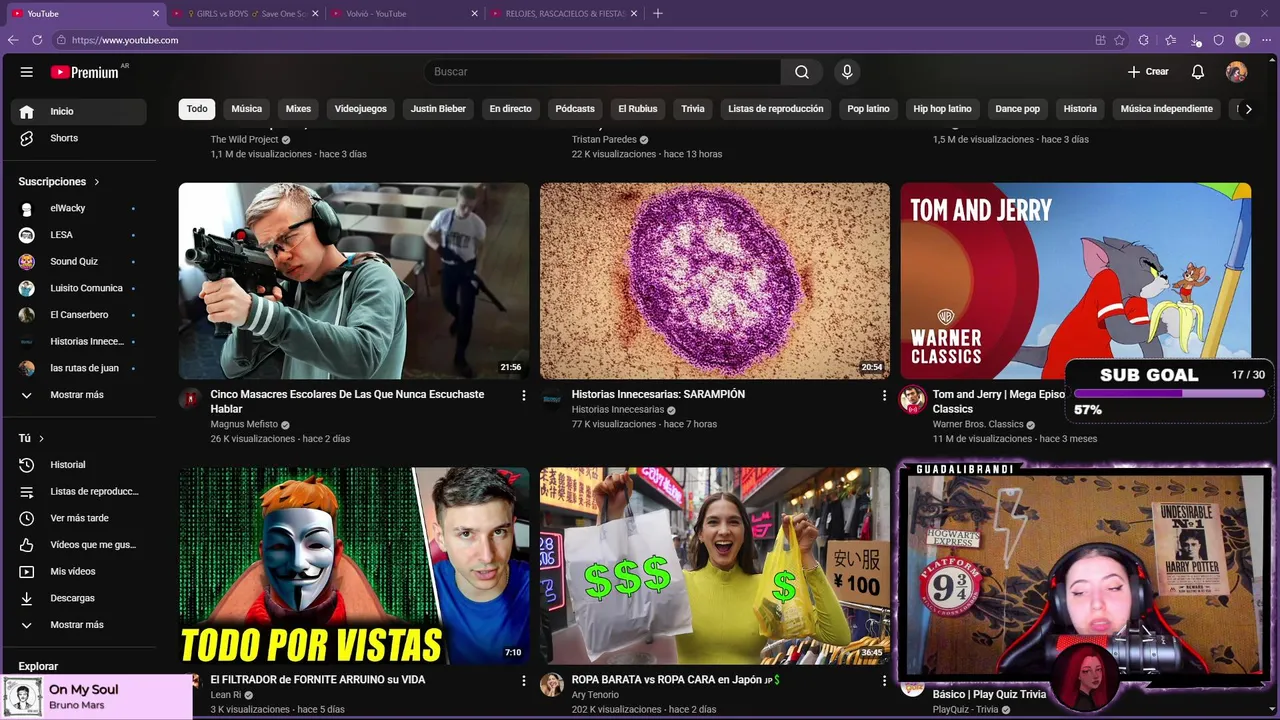Expand Mostrar más below Descargas
This screenshot has width=1280, height=720.
pyautogui.click(x=78, y=625)
